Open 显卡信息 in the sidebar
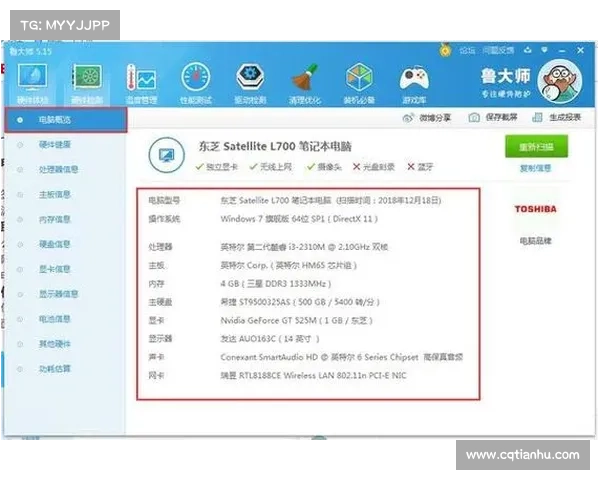 click(x=55, y=269)
